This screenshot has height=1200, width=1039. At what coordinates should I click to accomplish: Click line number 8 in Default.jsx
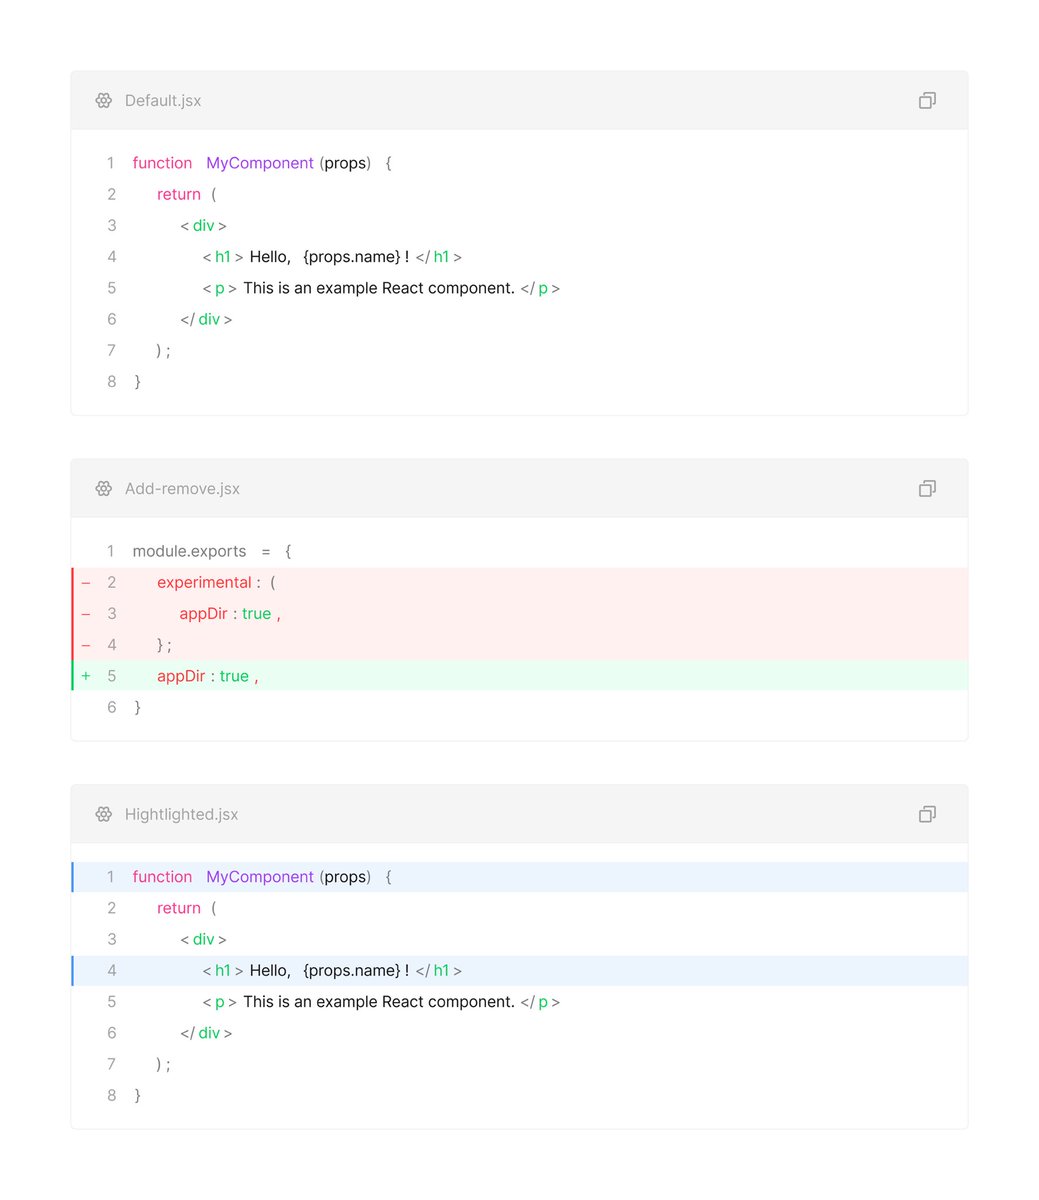(x=112, y=382)
